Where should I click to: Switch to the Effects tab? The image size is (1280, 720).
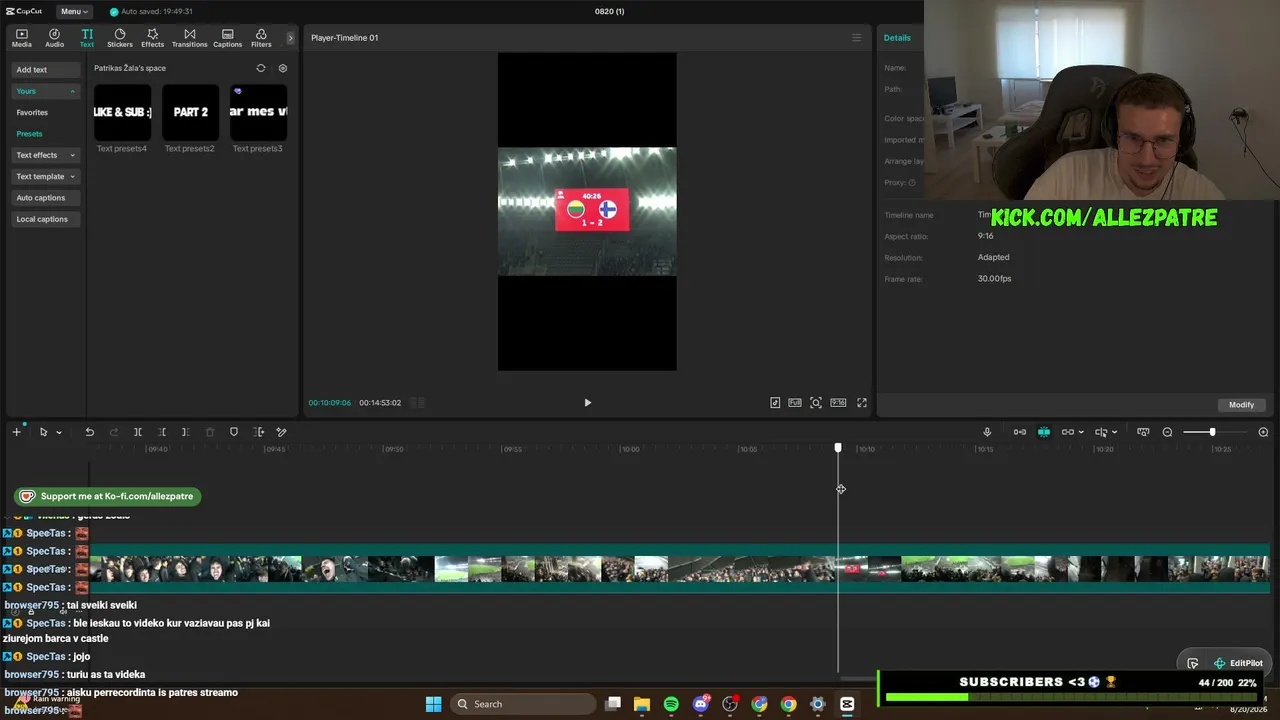(152, 38)
